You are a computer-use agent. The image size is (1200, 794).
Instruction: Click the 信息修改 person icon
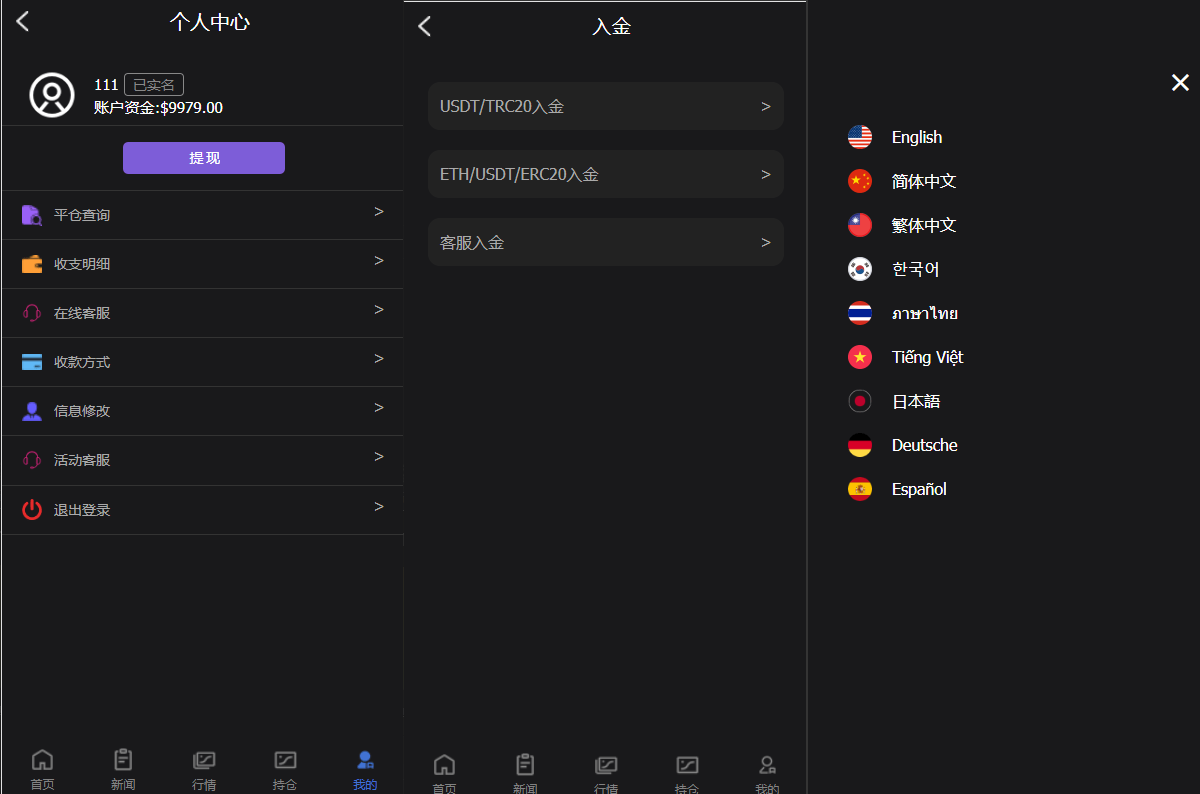coord(32,411)
